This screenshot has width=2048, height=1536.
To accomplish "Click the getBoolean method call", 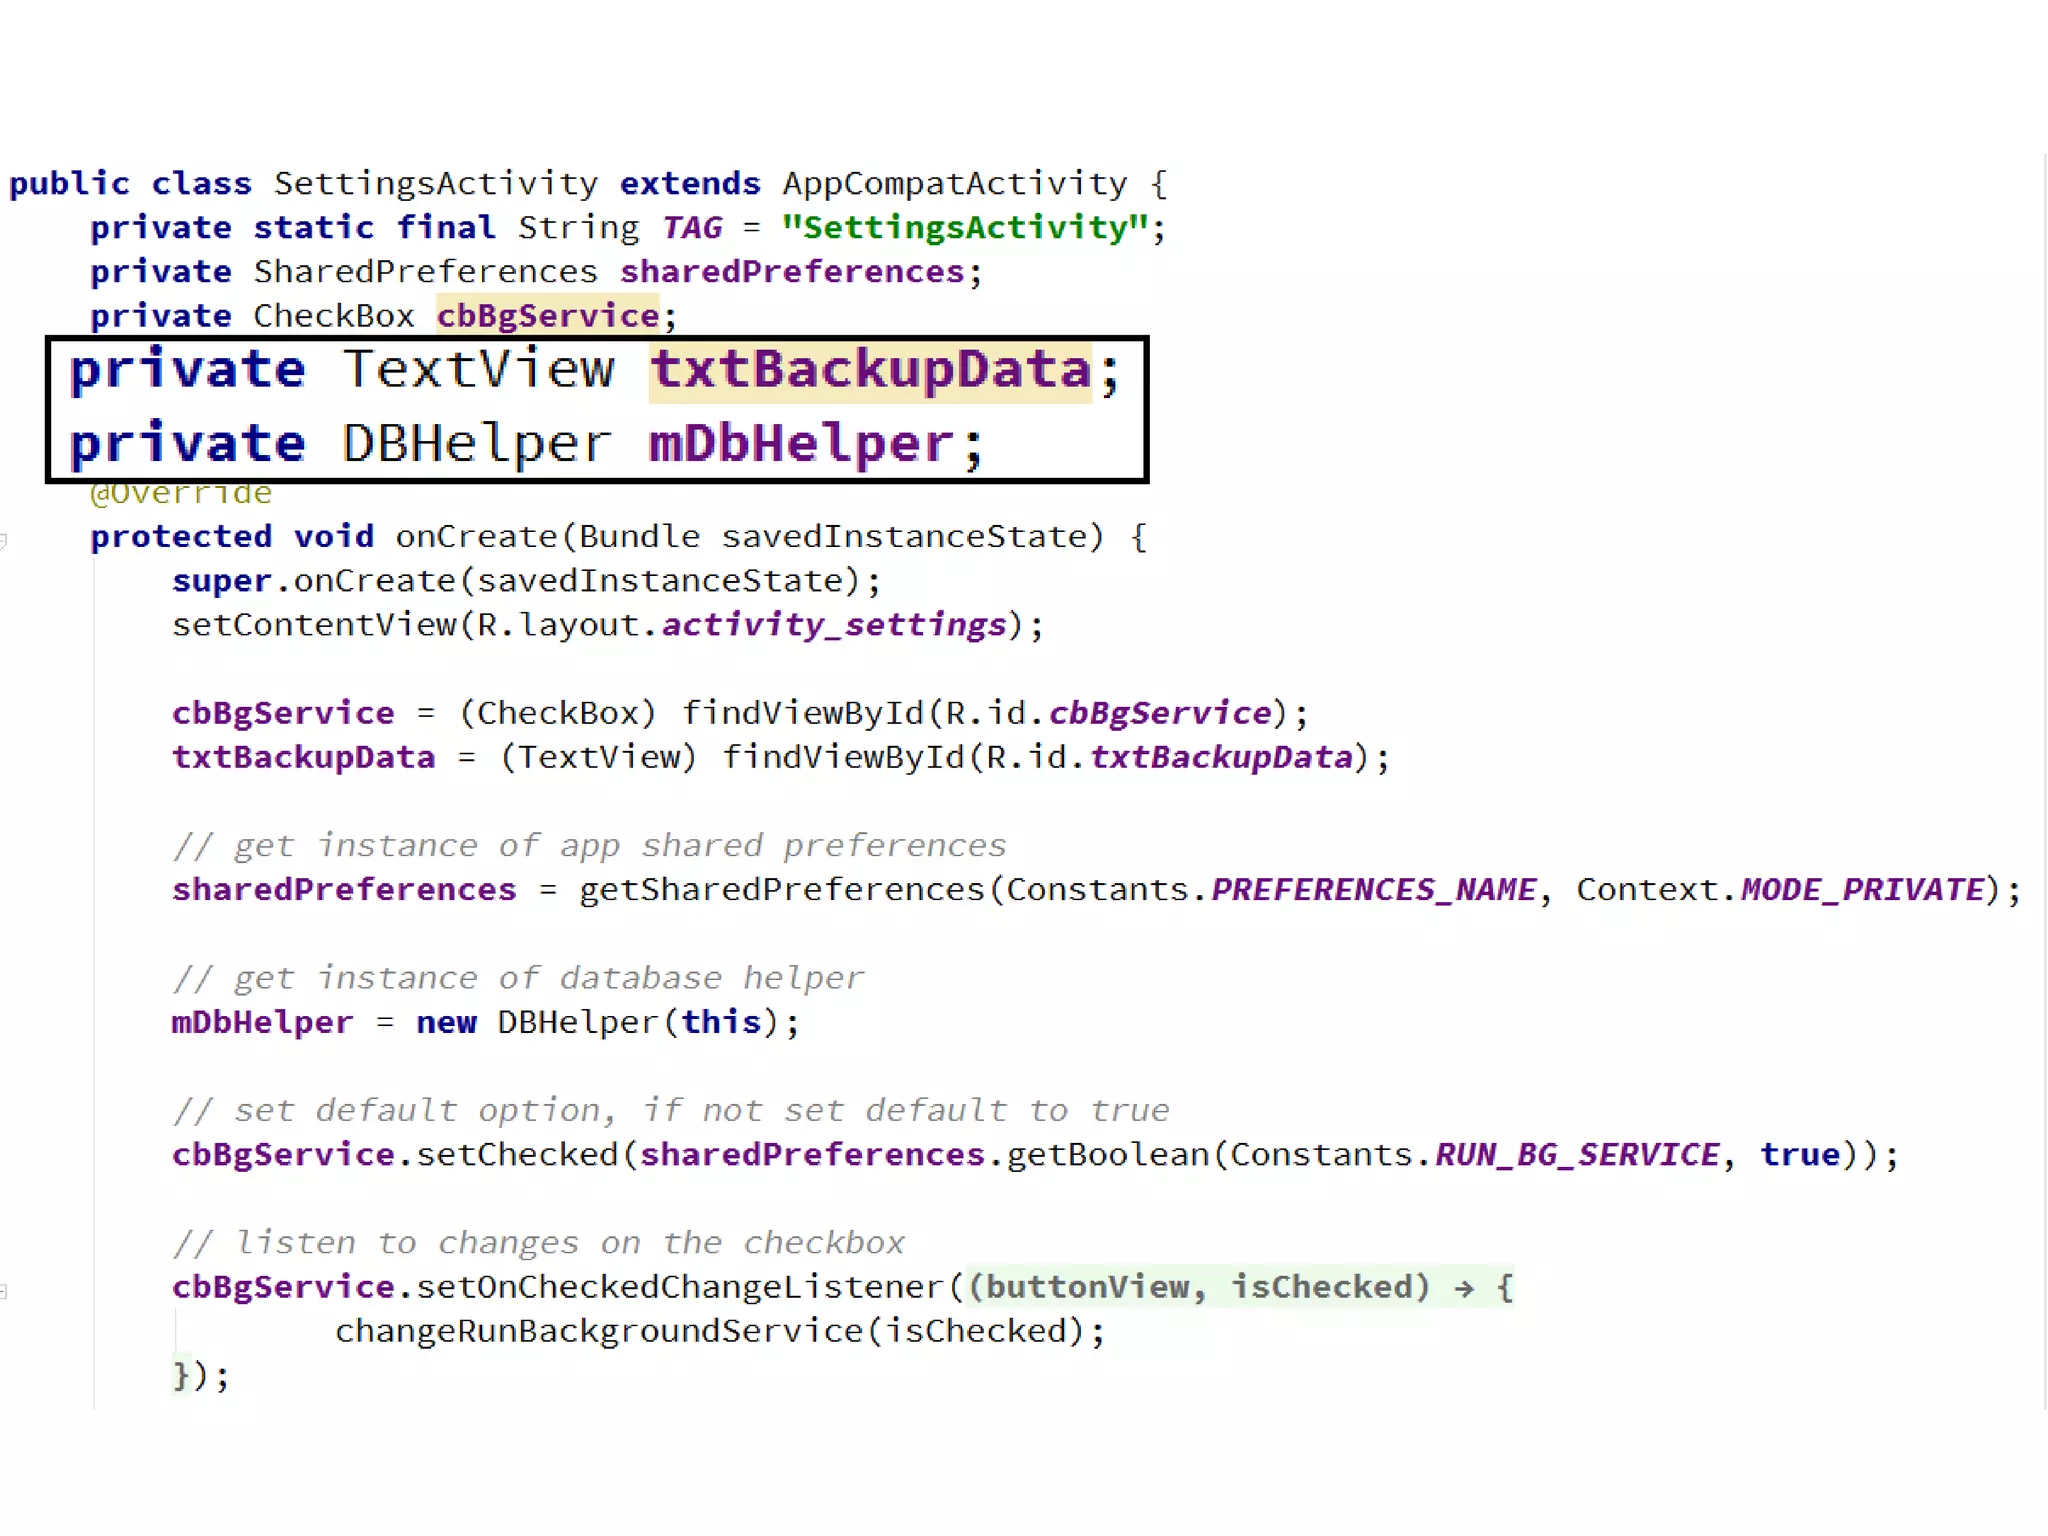I will (x=1108, y=1155).
